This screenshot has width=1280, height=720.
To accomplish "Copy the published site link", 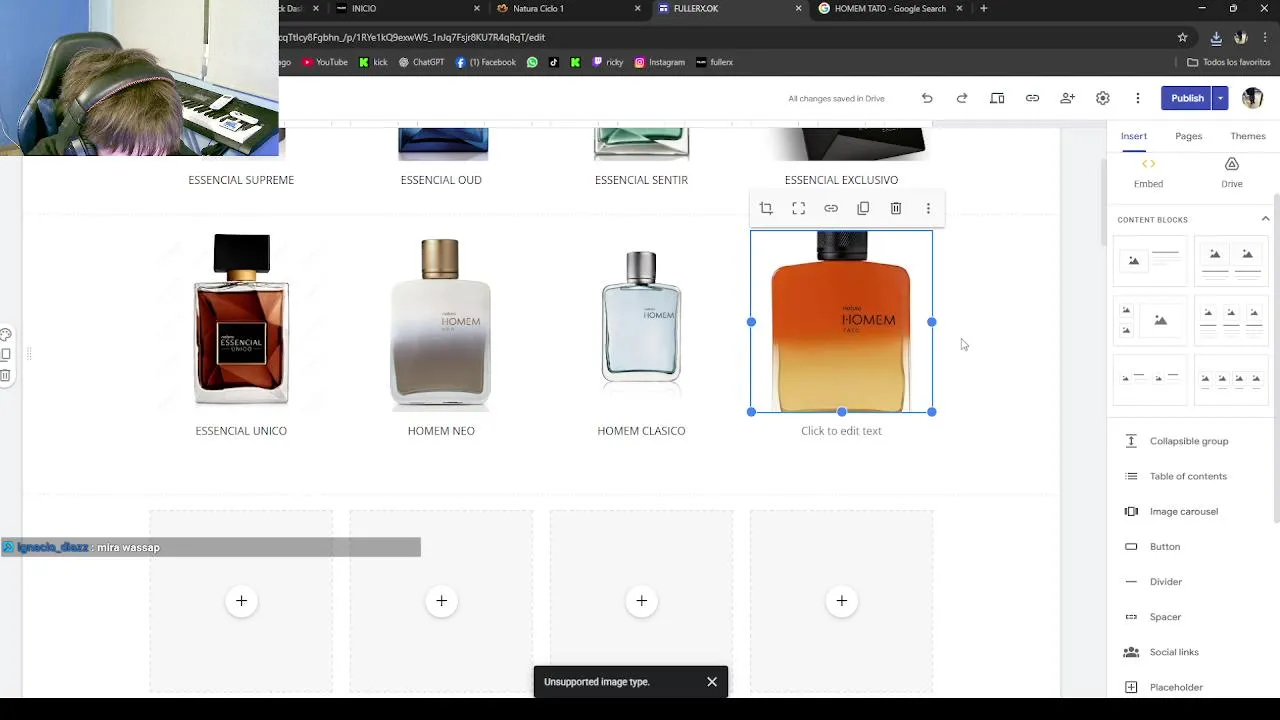I will (1032, 98).
